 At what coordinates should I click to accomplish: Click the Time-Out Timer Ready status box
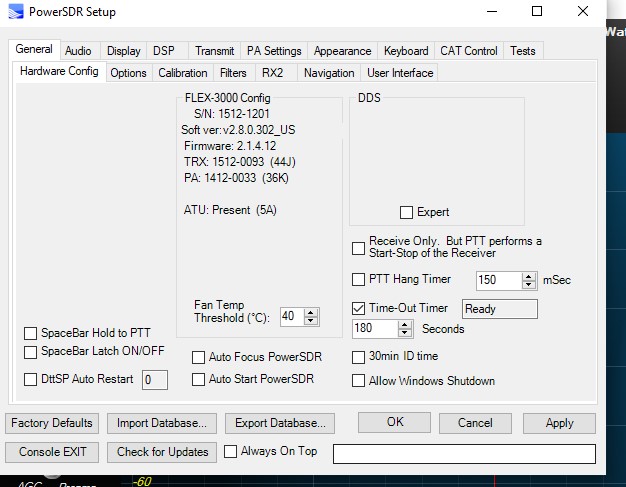tap(500, 309)
